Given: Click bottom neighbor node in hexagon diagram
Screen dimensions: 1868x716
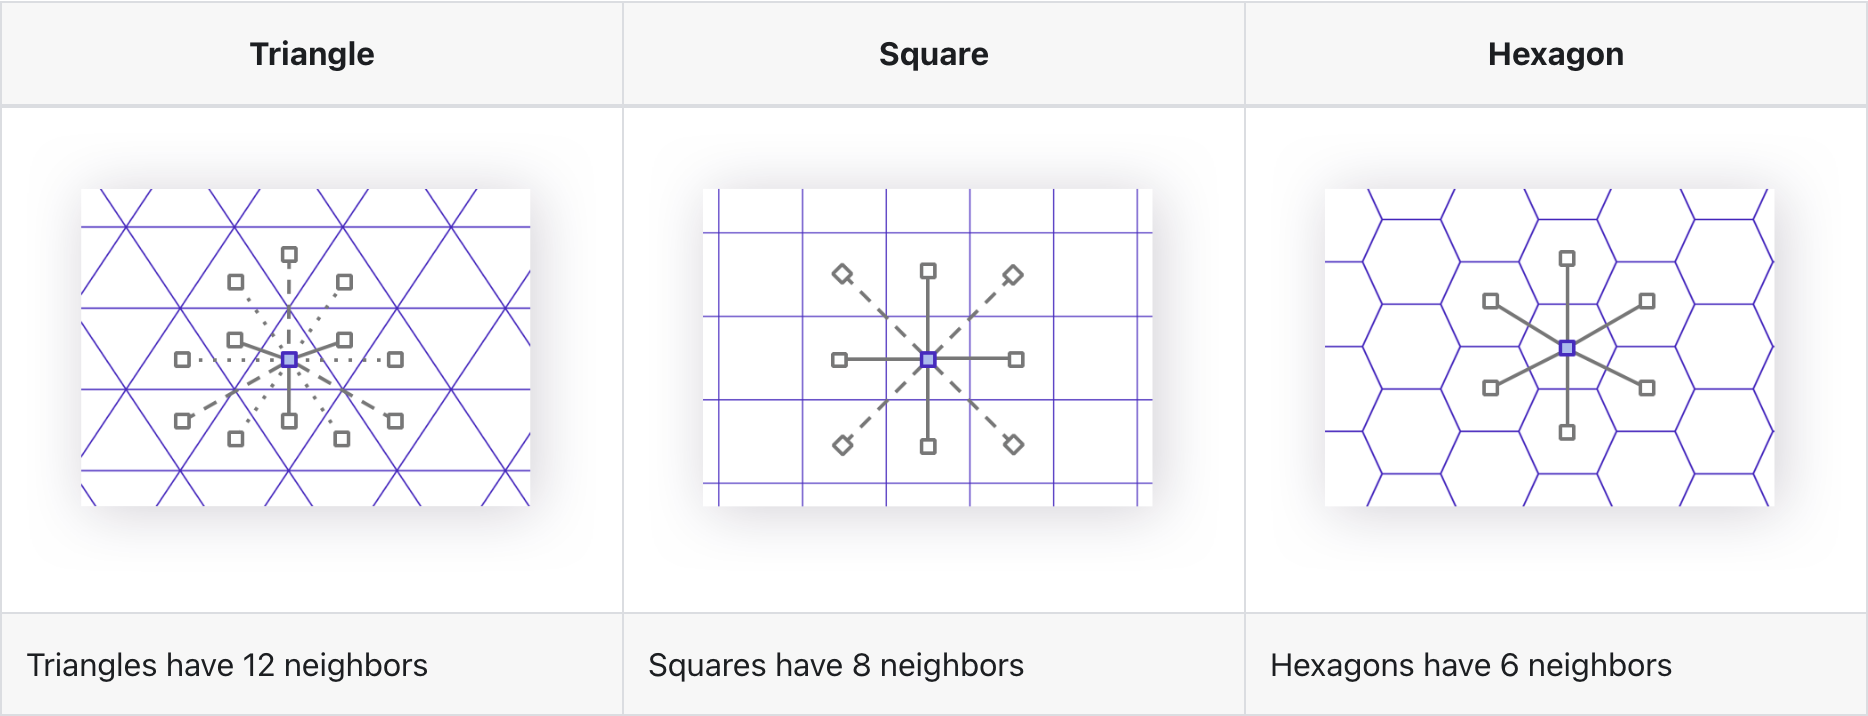Looking at the screenshot, I should tap(1567, 433).
